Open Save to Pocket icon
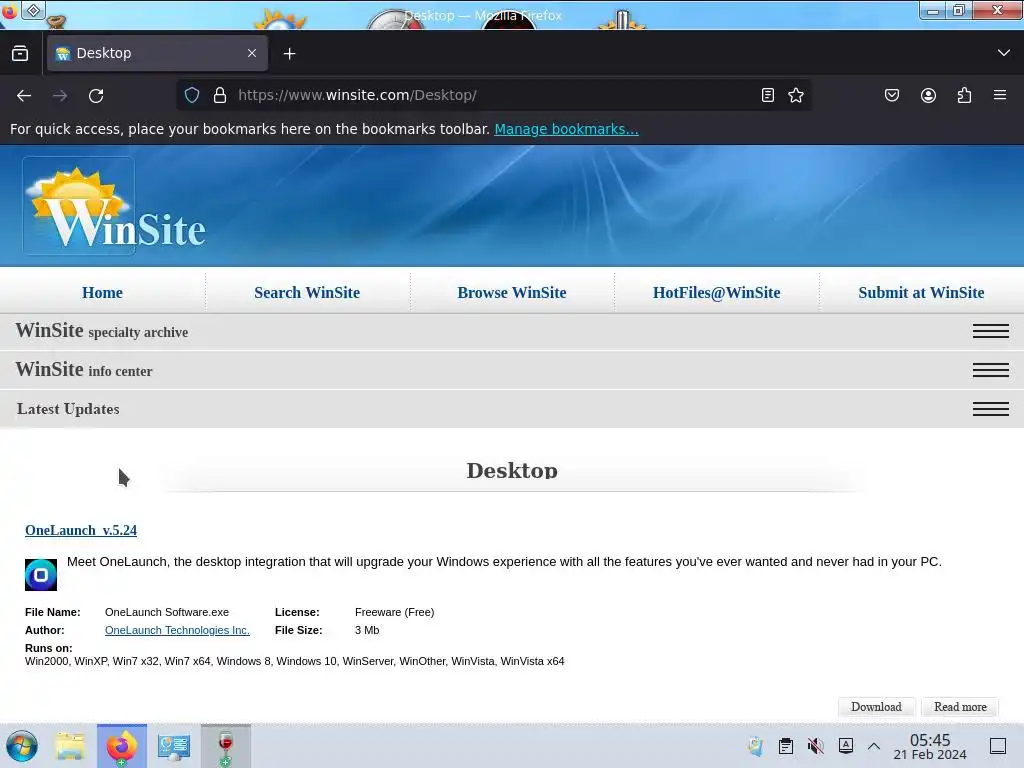The image size is (1024, 768). click(x=891, y=95)
